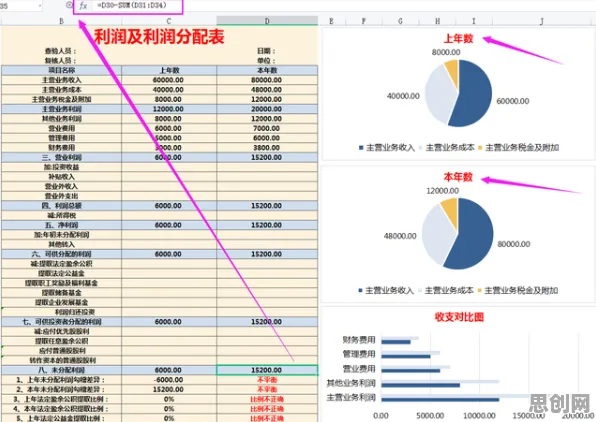
Task: Select column D header
Action: 267,21
